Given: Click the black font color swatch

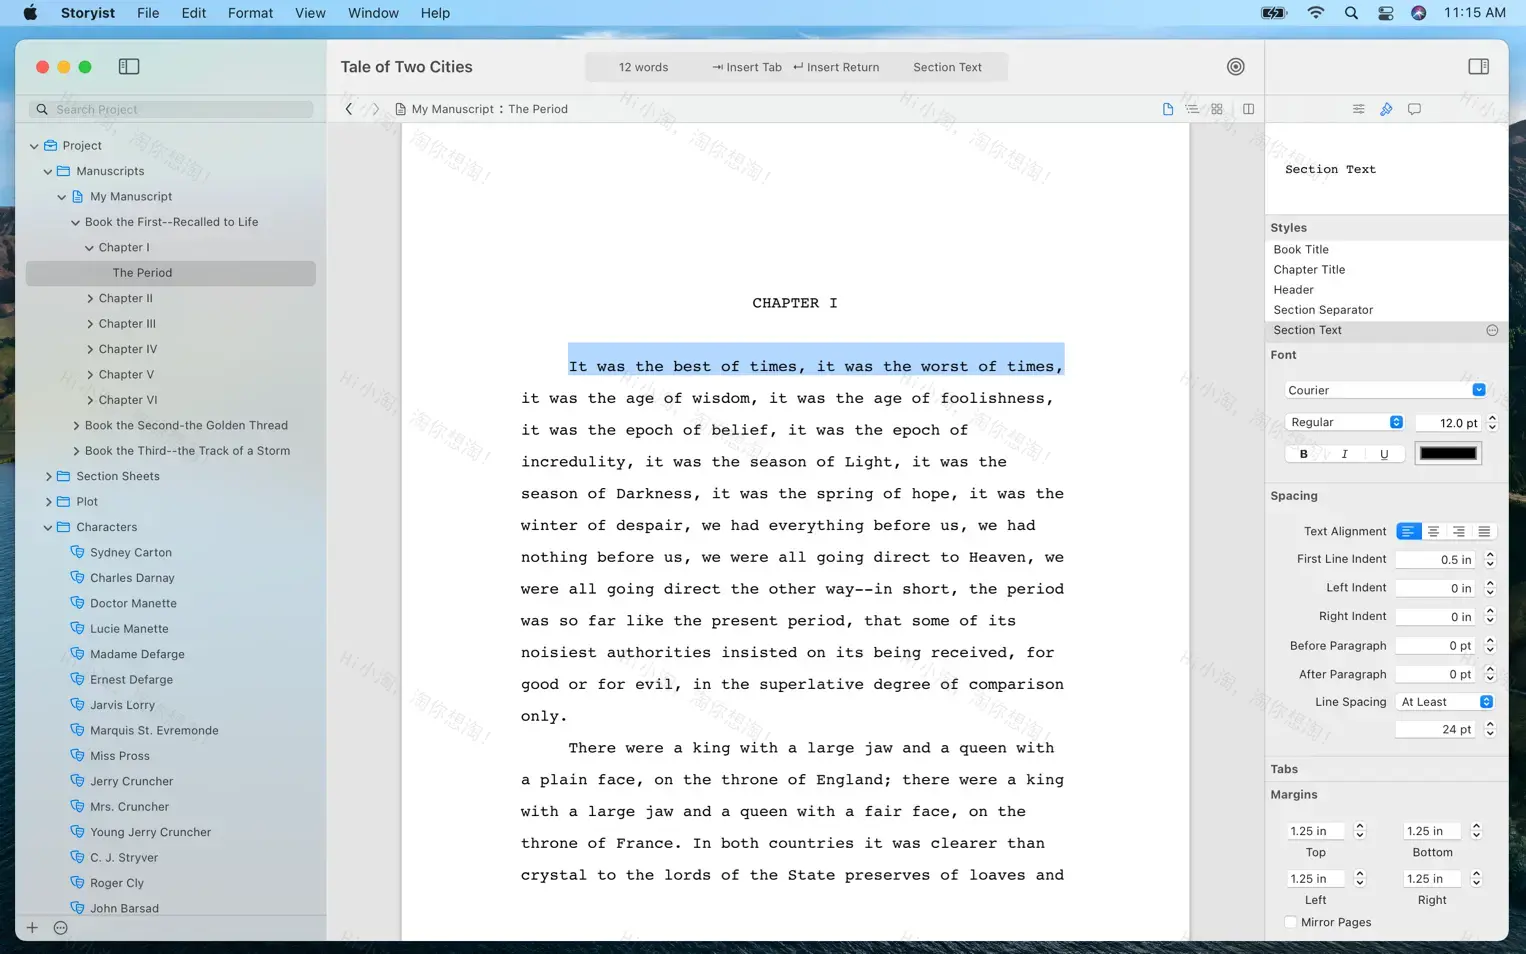Looking at the screenshot, I should pos(1448,453).
